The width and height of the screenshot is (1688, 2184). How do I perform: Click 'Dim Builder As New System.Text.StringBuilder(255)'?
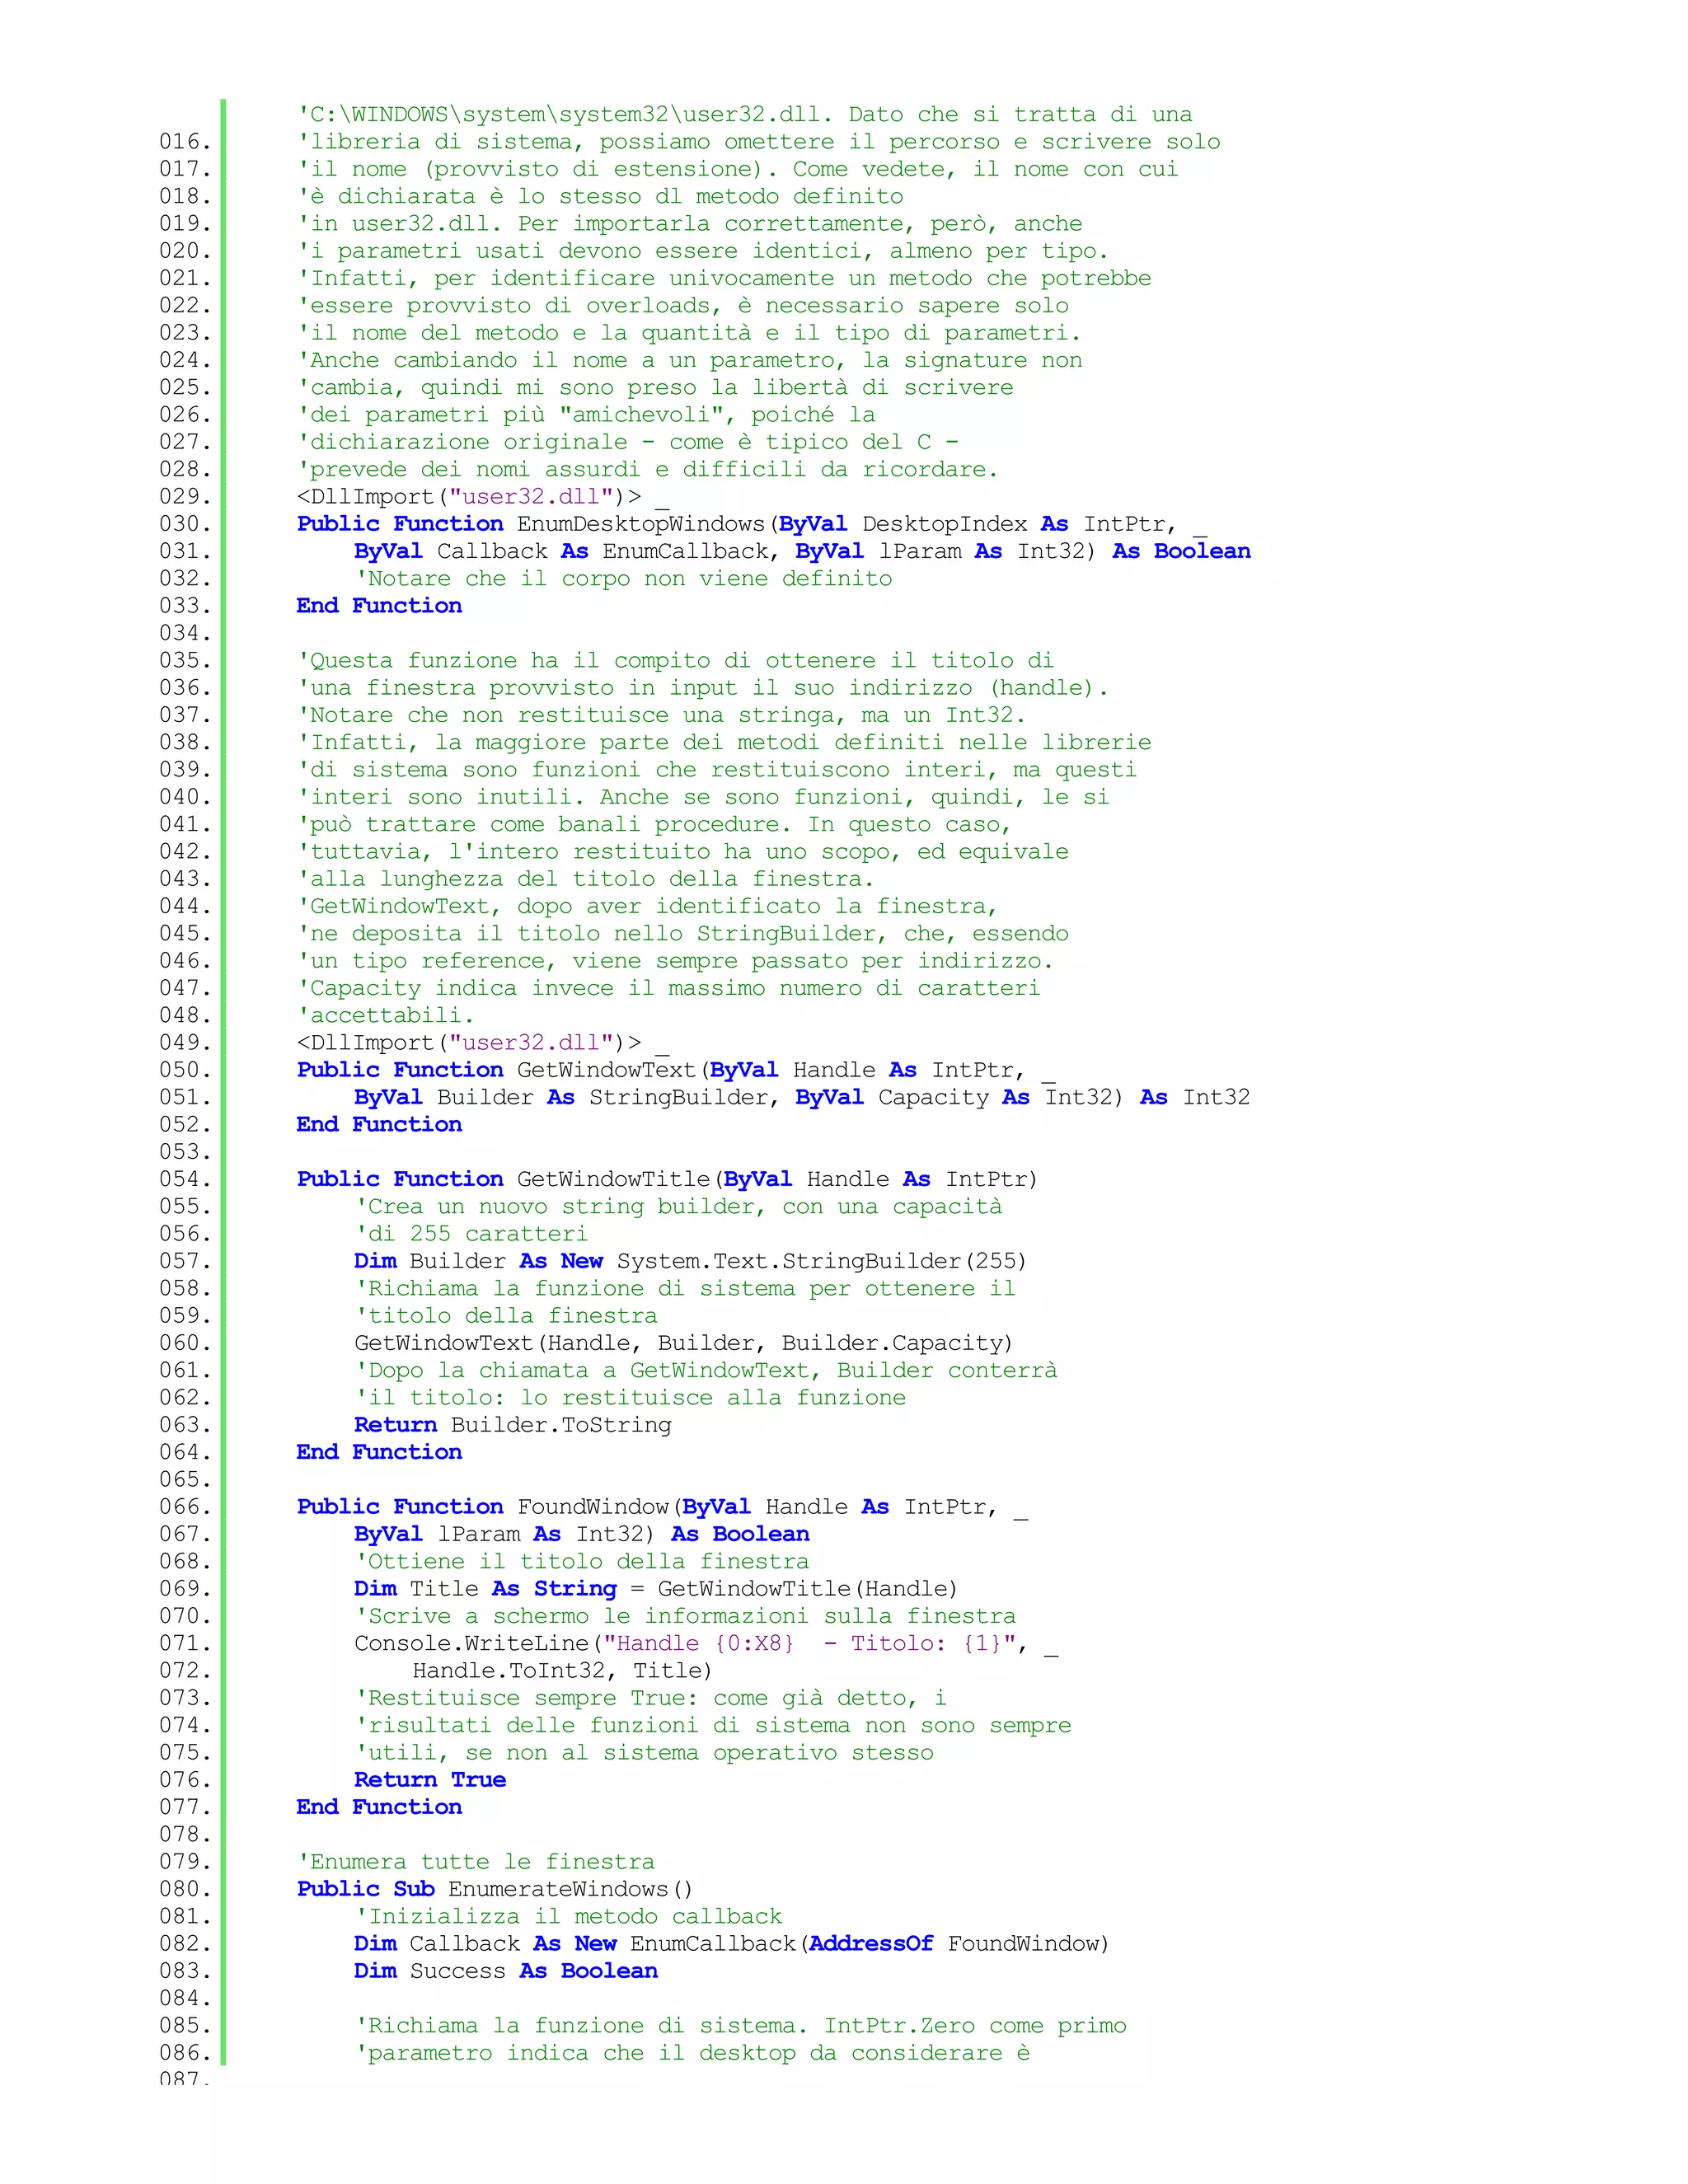coord(690,1261)
